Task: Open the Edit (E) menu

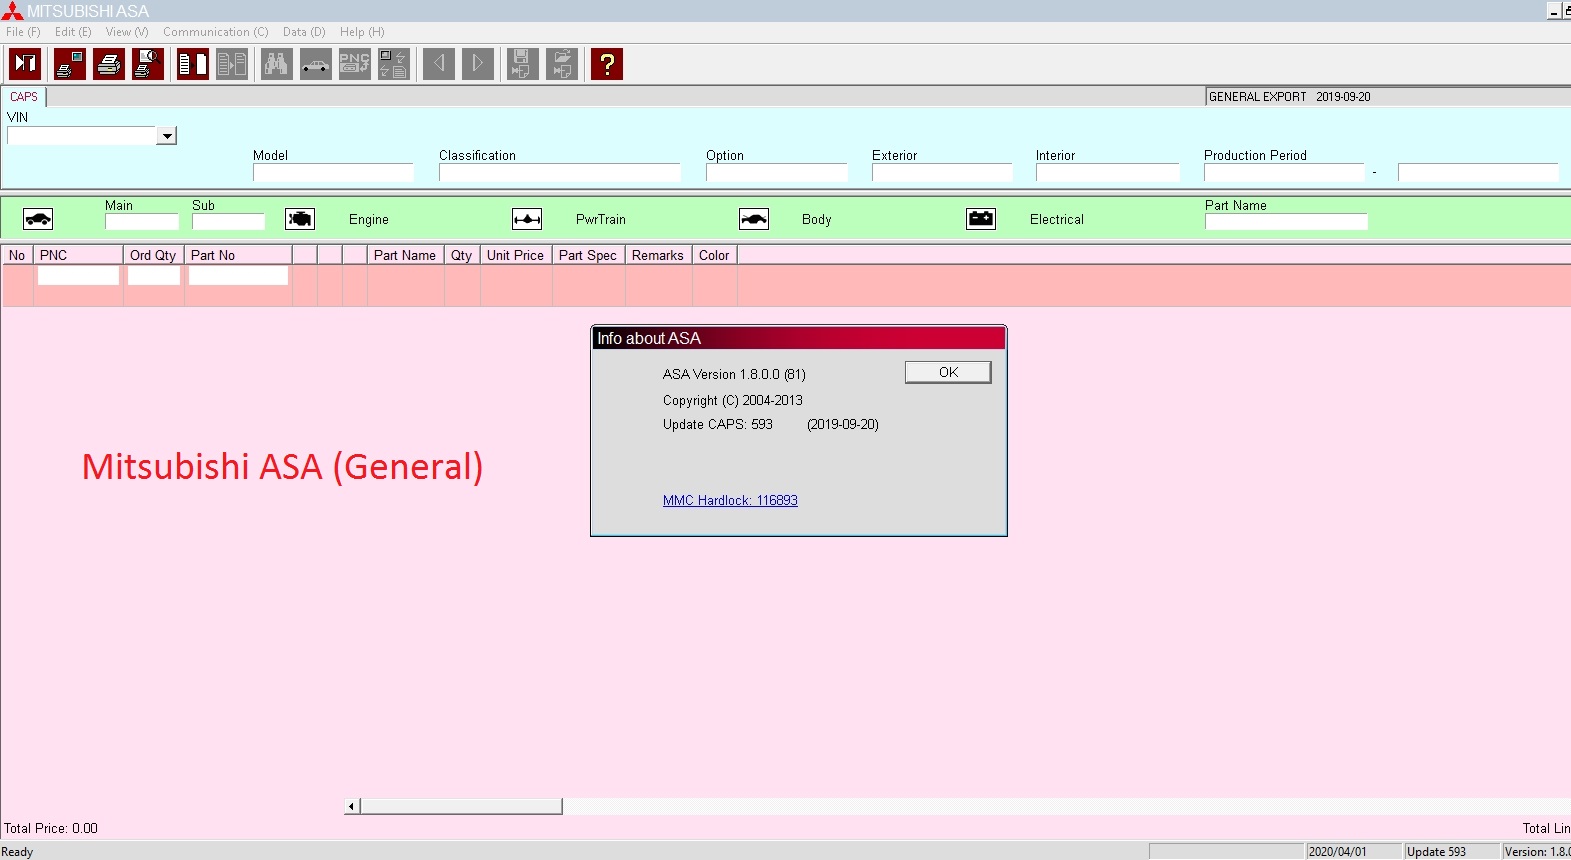Action: pos(73,32)
